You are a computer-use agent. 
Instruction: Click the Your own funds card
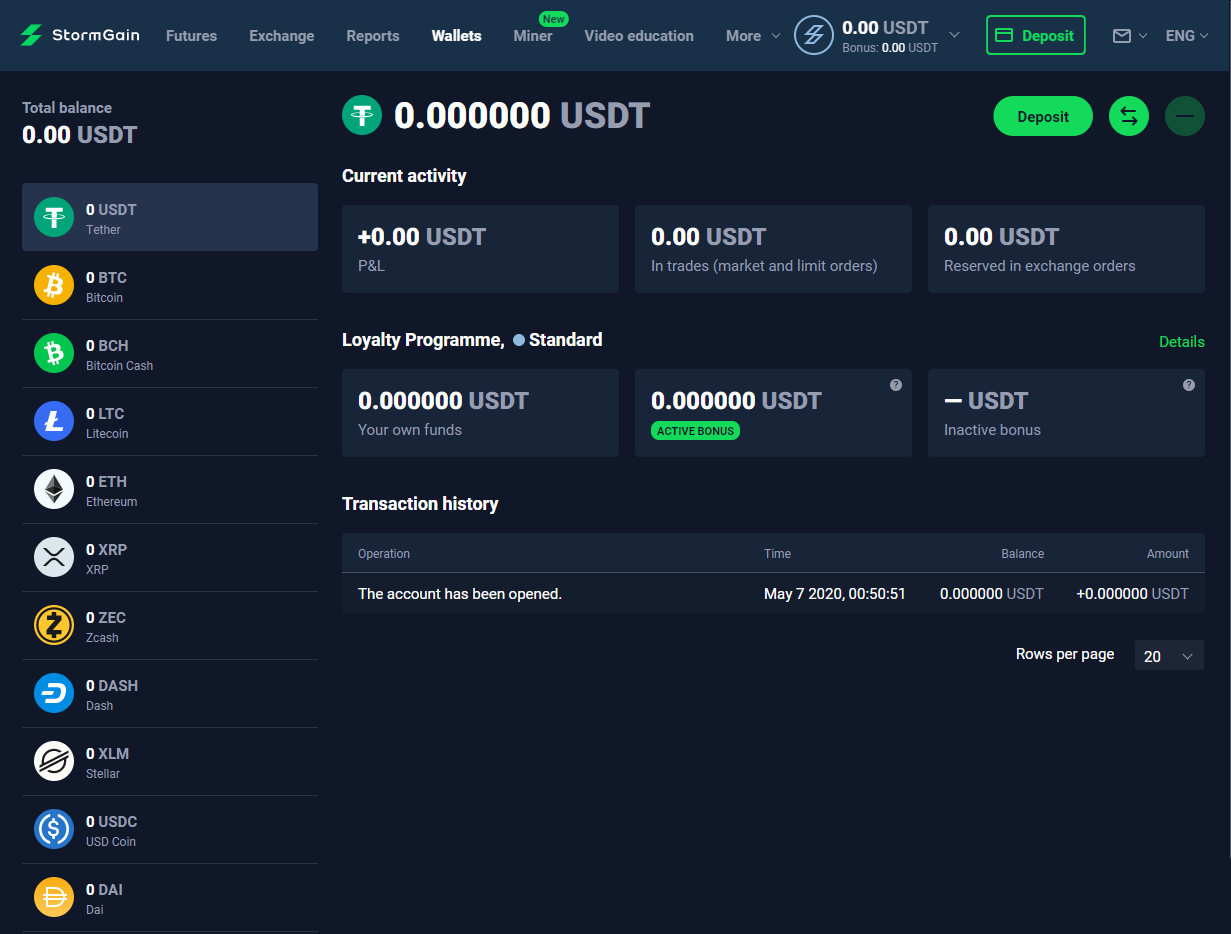[x=480, y=413]
